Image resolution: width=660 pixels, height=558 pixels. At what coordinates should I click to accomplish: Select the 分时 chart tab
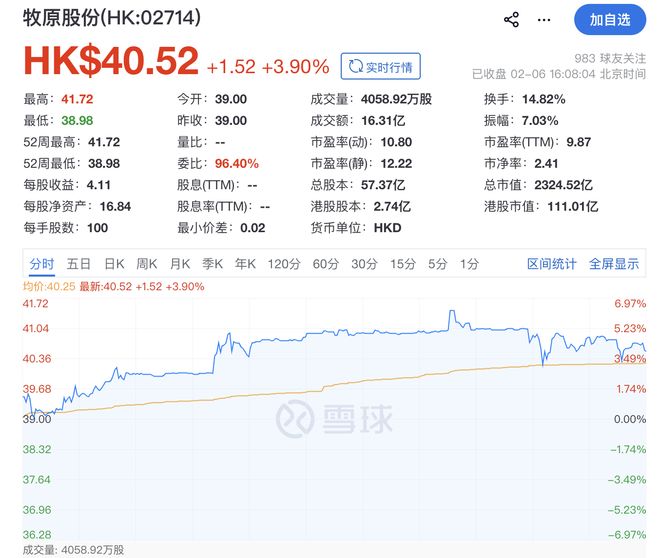pyautogui.click(x=42, y=264)
